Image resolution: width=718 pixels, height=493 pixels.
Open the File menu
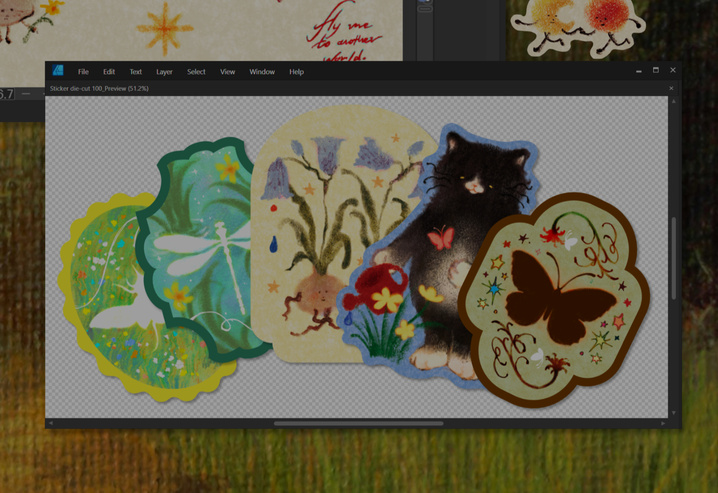coord(83,72)
